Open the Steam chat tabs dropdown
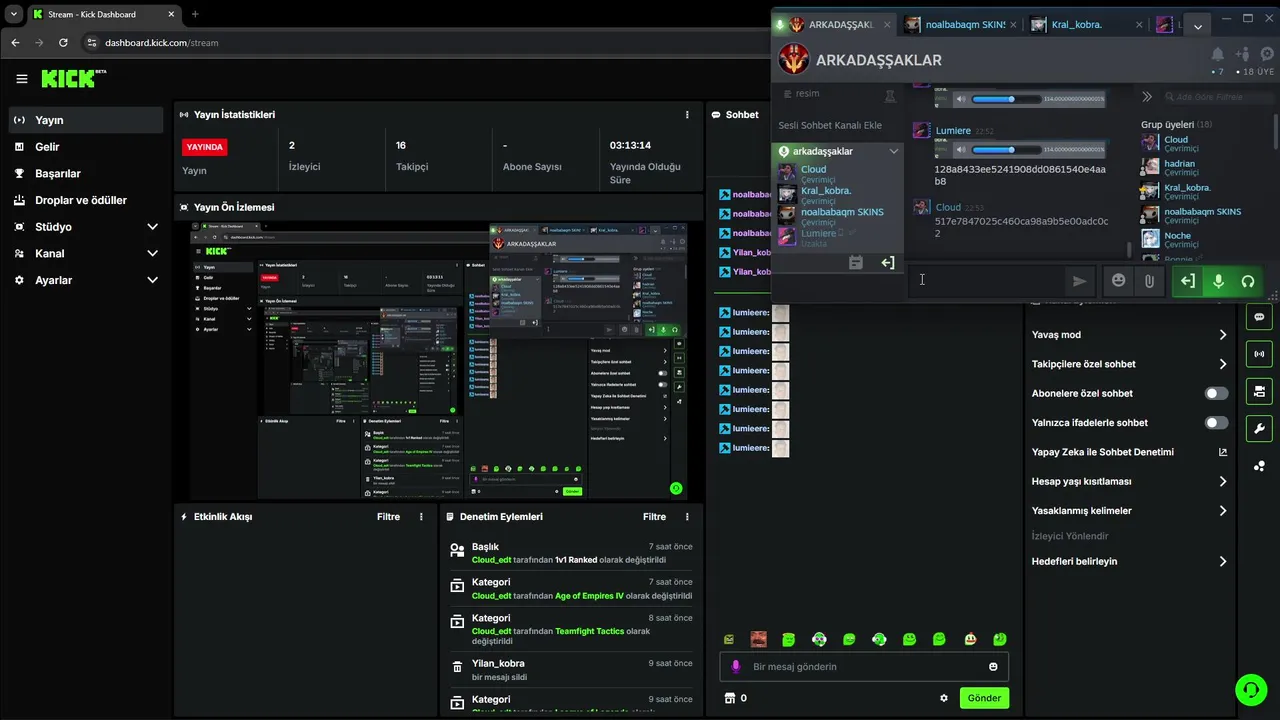 pyautogui.click(x=1198, y=27)
